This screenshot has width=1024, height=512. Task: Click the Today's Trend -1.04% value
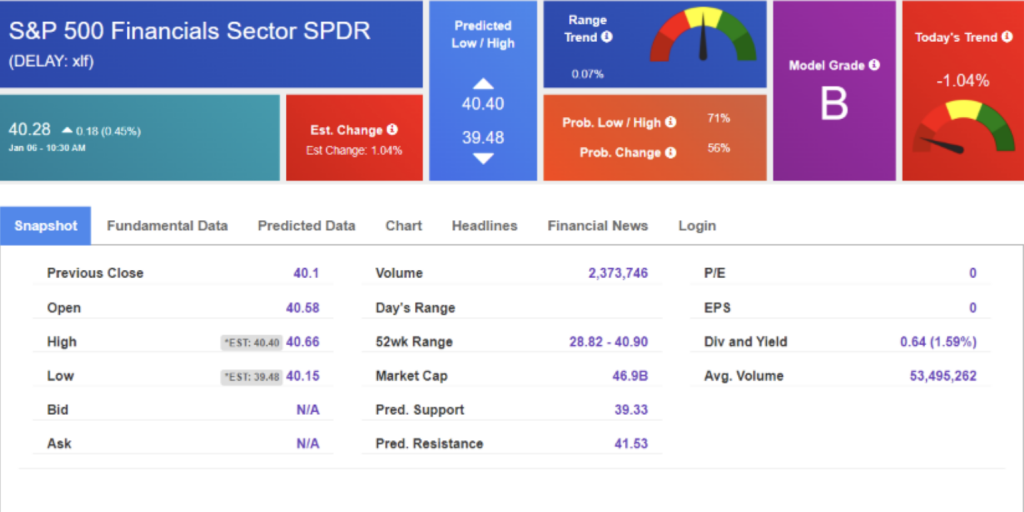tap(963, 81)
